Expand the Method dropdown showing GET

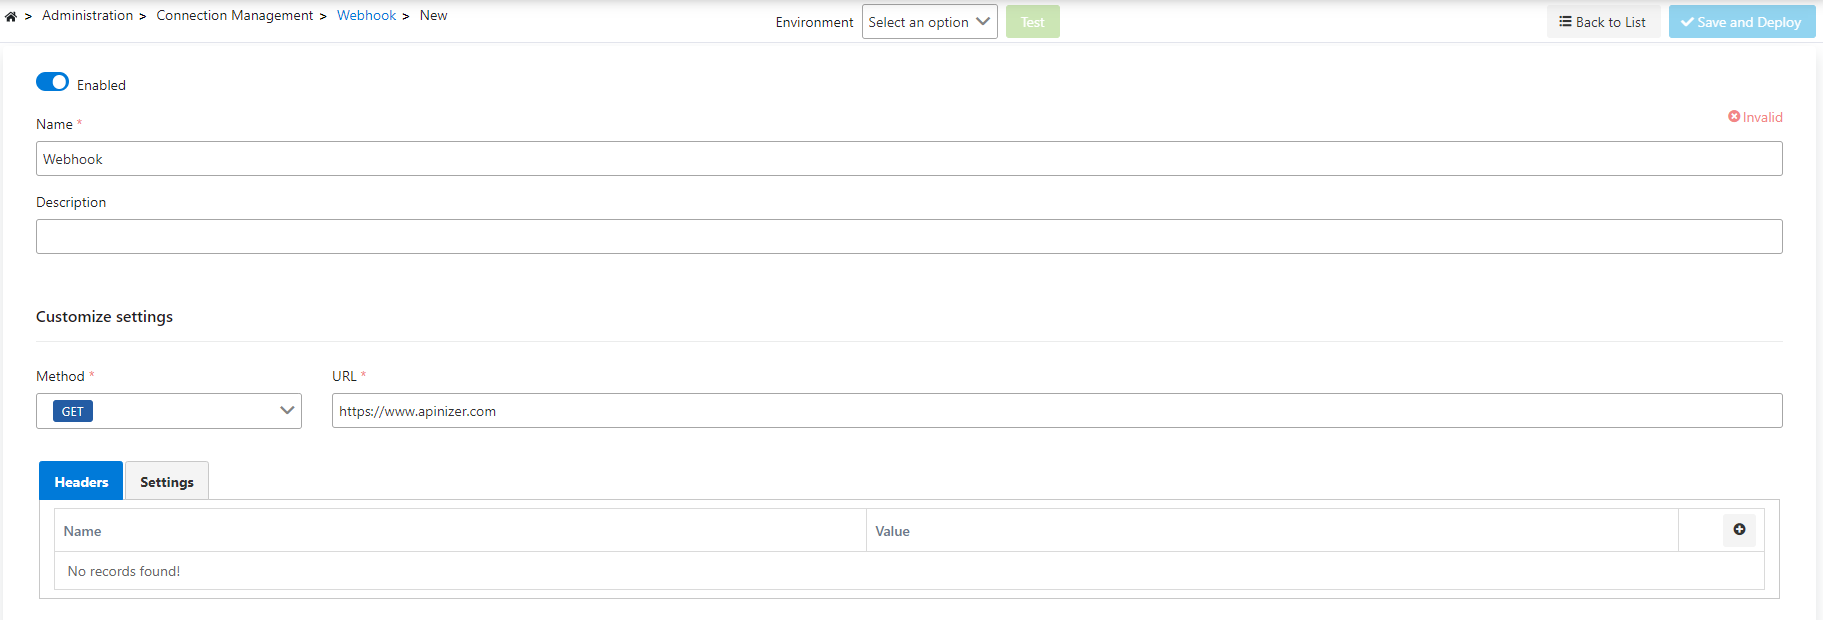pos(169,411)
